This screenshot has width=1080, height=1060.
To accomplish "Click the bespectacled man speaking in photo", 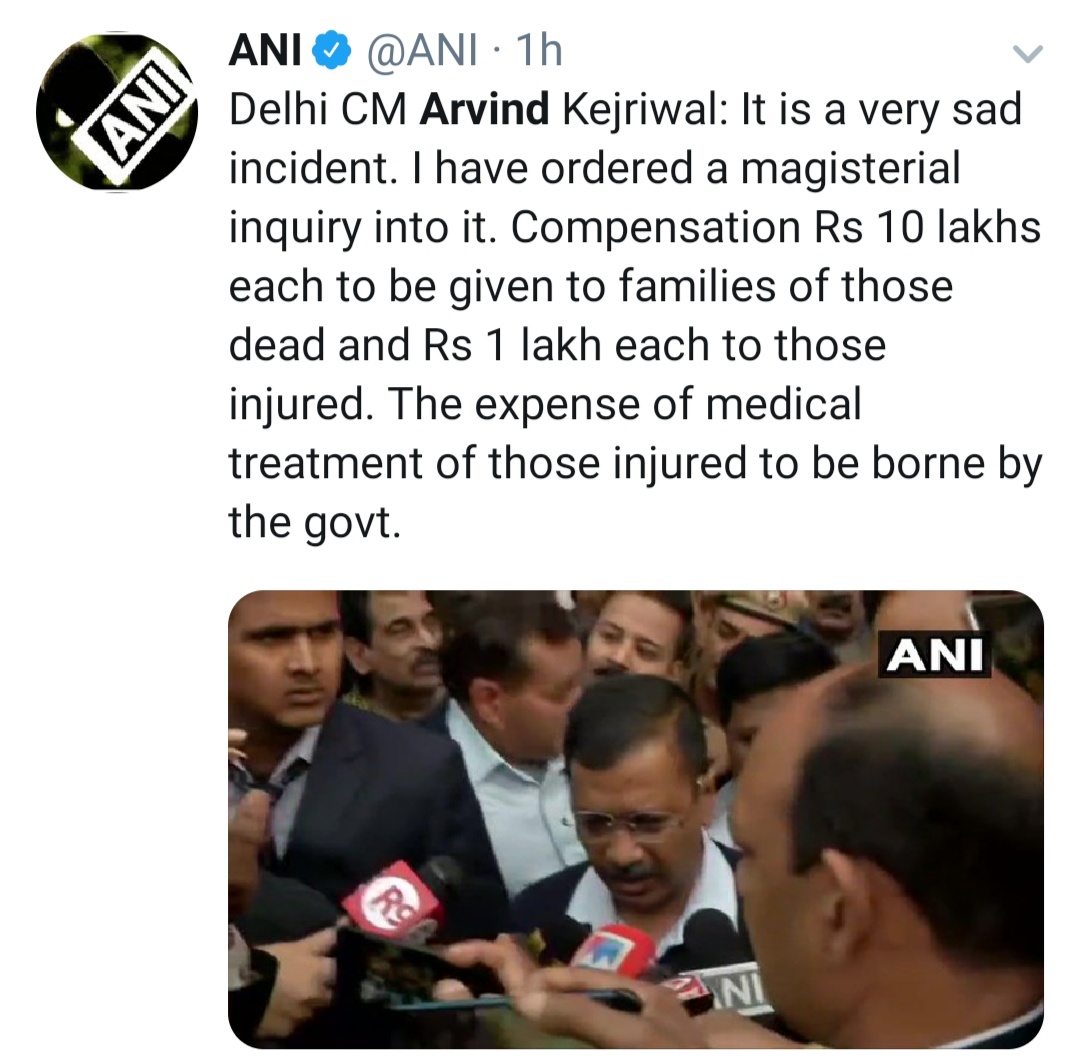I will (x=637, y=792).
